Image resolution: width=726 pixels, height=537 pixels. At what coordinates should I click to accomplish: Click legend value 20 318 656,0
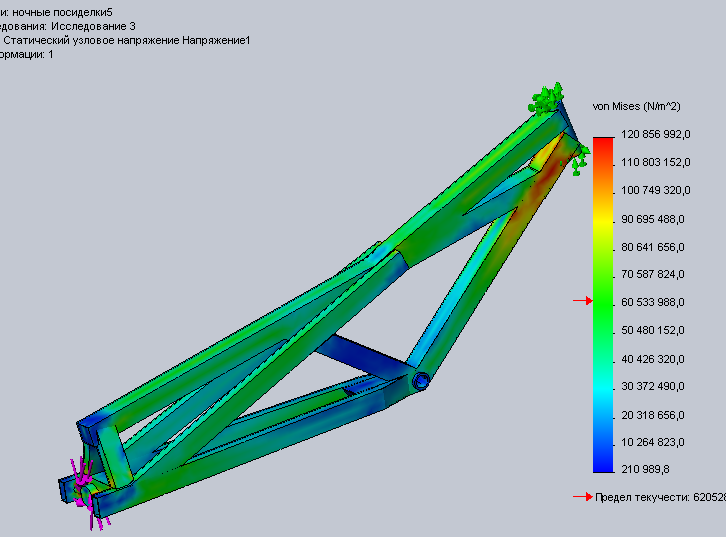pyautogui.click(x=653, y=415)
